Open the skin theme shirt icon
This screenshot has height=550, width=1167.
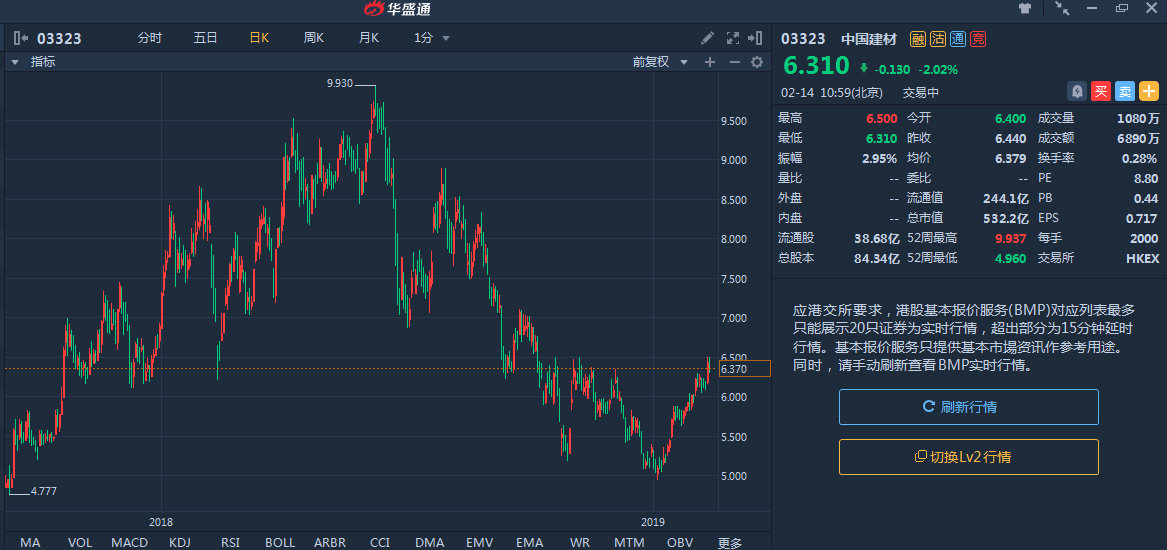point(1025,9)
